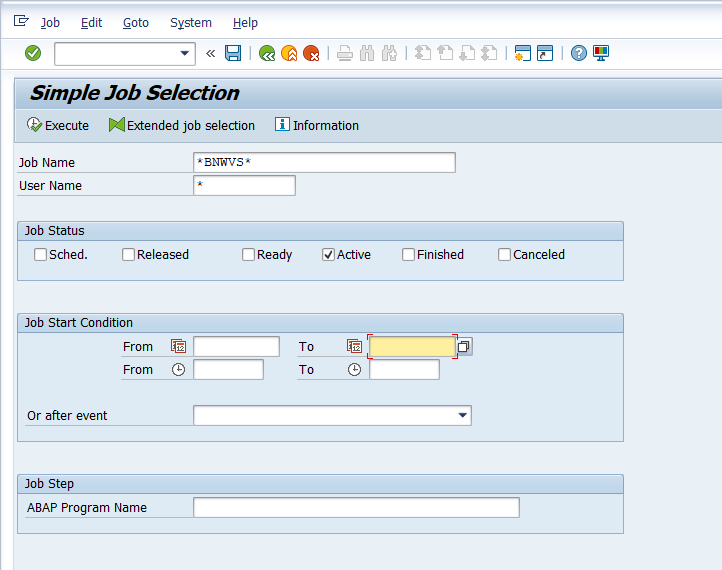The width and height of the screenshot is (722, 570).
Task: Click the Extended job selection button
Action: (182, 125)
